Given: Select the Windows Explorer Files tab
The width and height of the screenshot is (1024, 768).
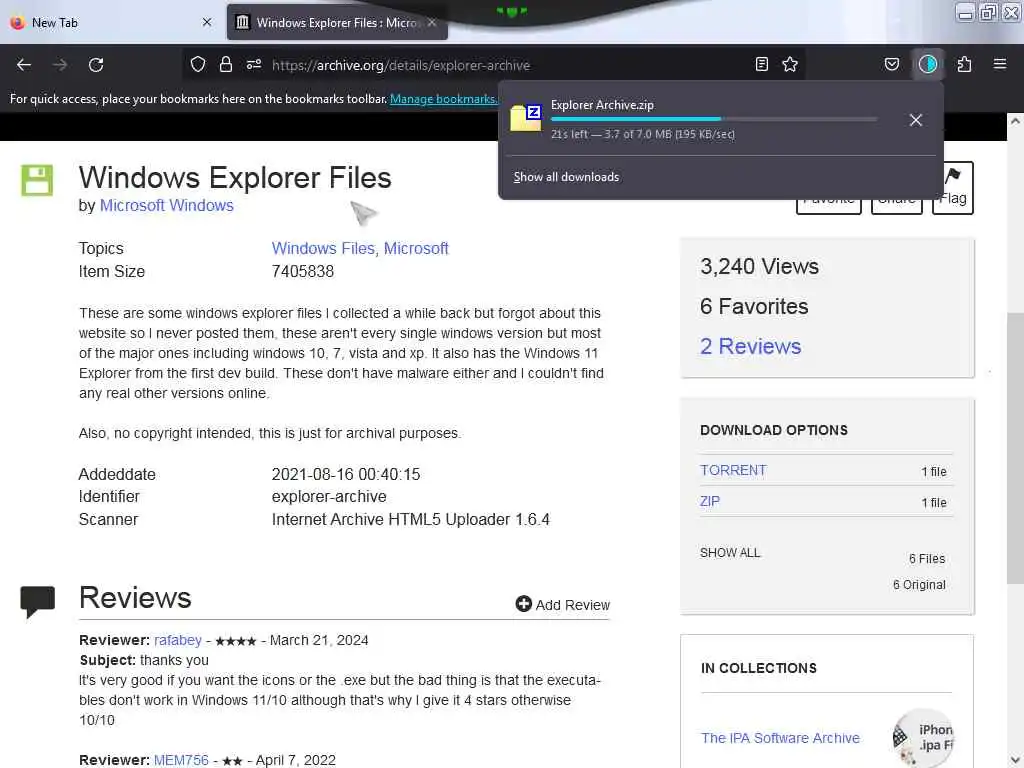Looking at the screenshot, I should (336, 23).
